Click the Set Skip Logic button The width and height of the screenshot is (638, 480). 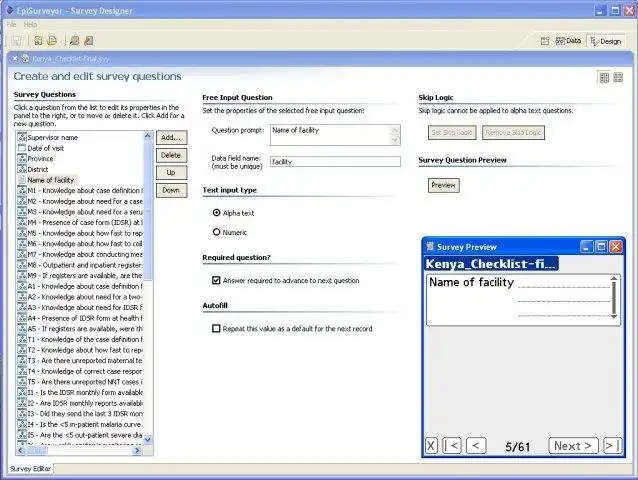[452, 133]
